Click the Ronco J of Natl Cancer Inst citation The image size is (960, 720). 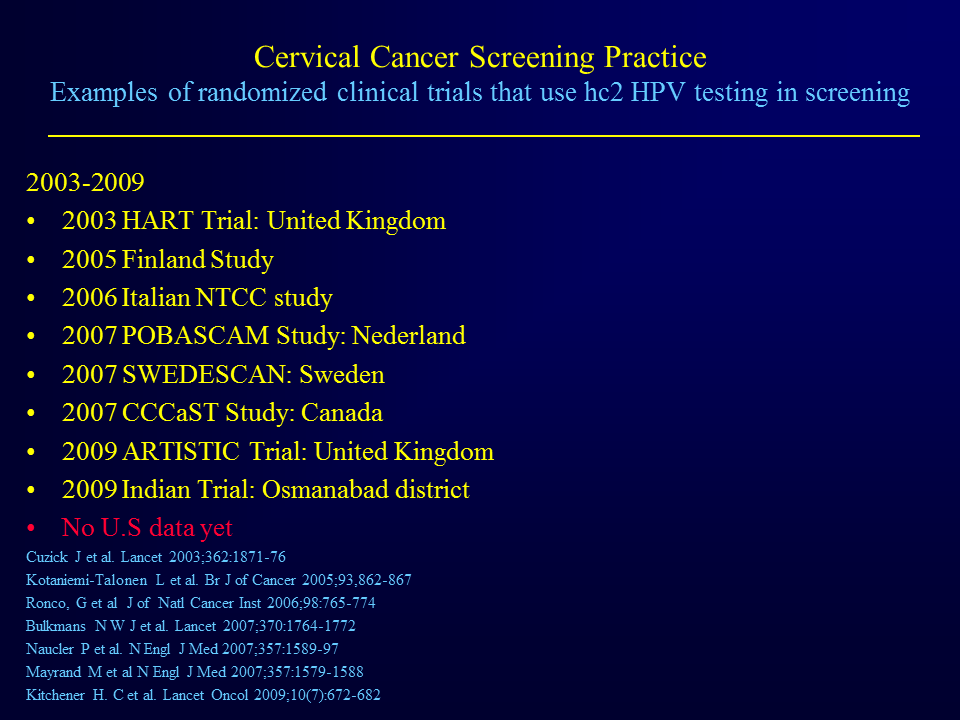click(x=201, y=603)
